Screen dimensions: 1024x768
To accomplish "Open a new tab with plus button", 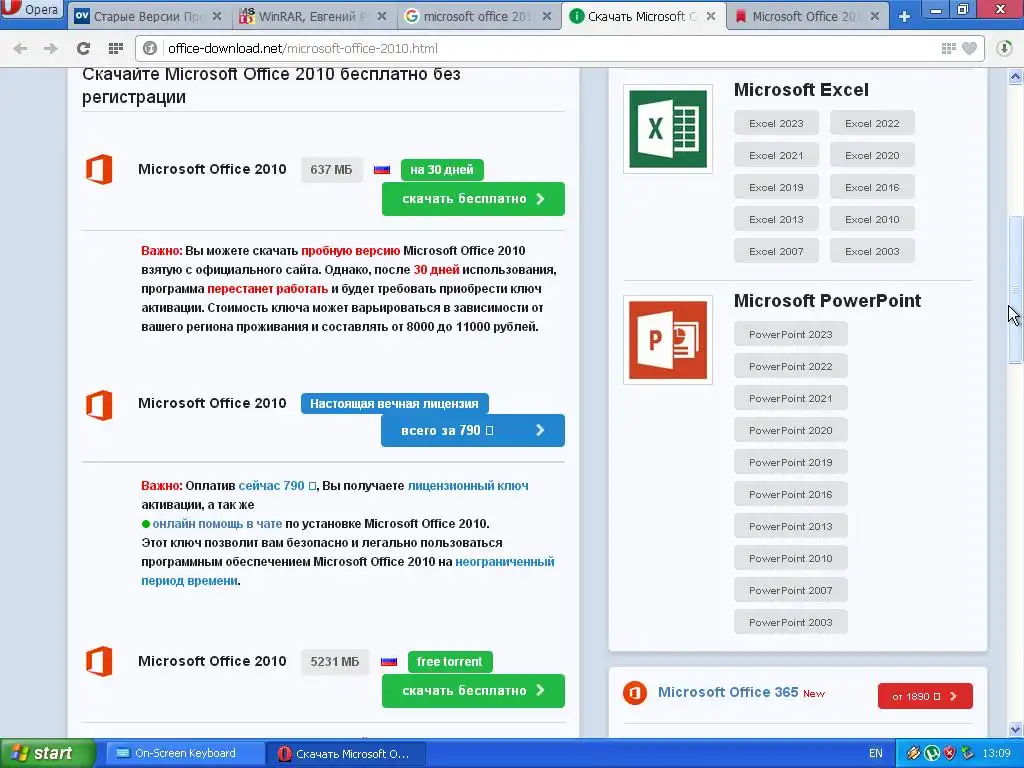I will coord(904,16).
